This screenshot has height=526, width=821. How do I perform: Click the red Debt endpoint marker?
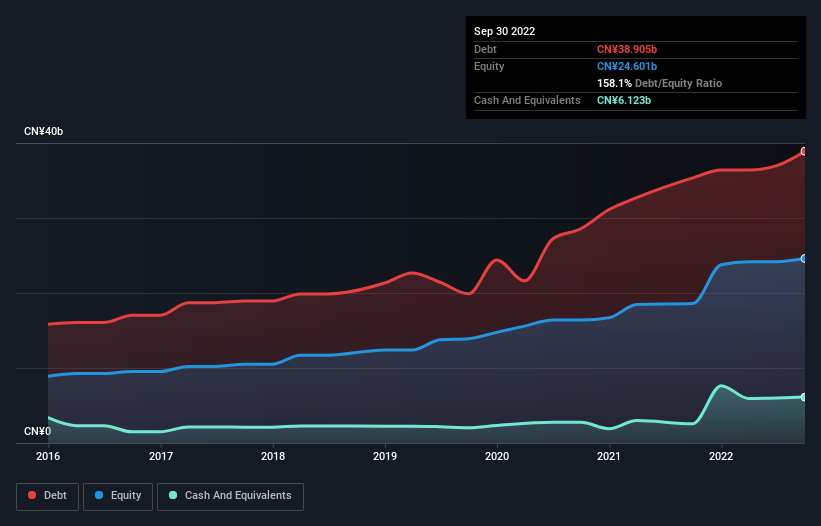804,151
